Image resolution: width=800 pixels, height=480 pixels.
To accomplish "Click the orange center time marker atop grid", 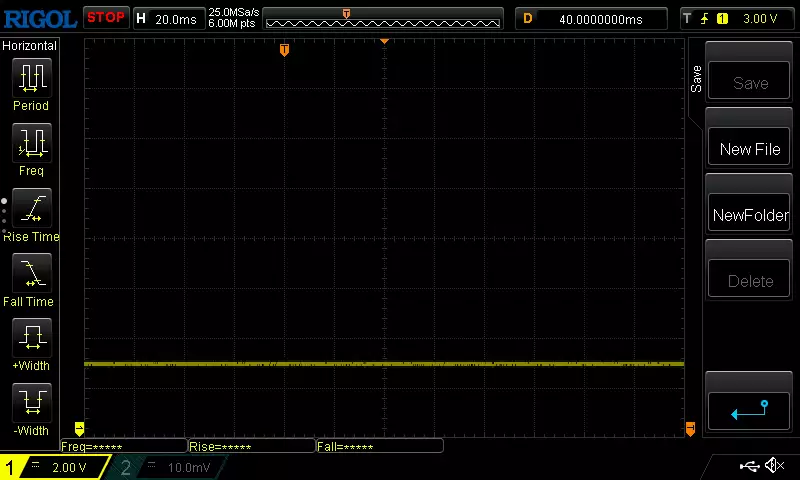I will coord(384,41).
